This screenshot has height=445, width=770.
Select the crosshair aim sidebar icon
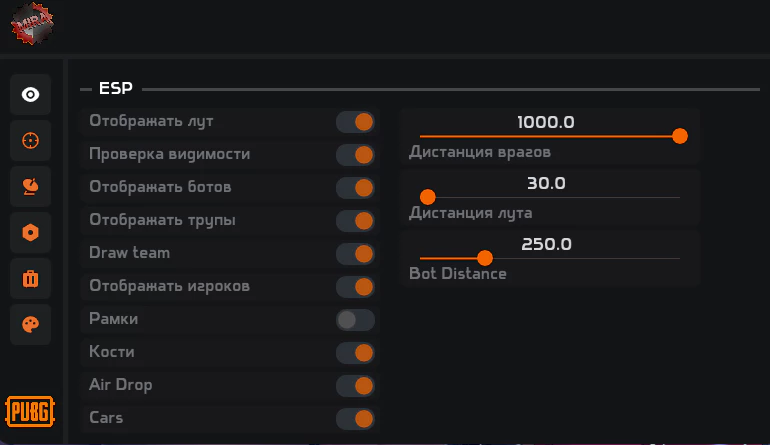point(30,140)
